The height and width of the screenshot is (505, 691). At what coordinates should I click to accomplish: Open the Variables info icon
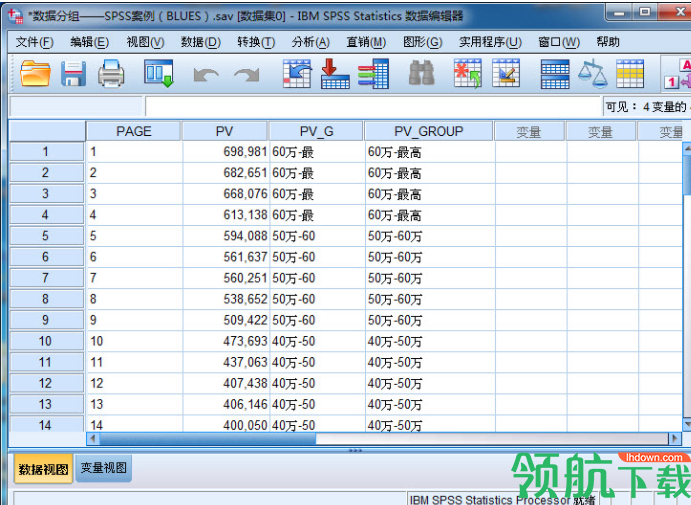point(373,74)
